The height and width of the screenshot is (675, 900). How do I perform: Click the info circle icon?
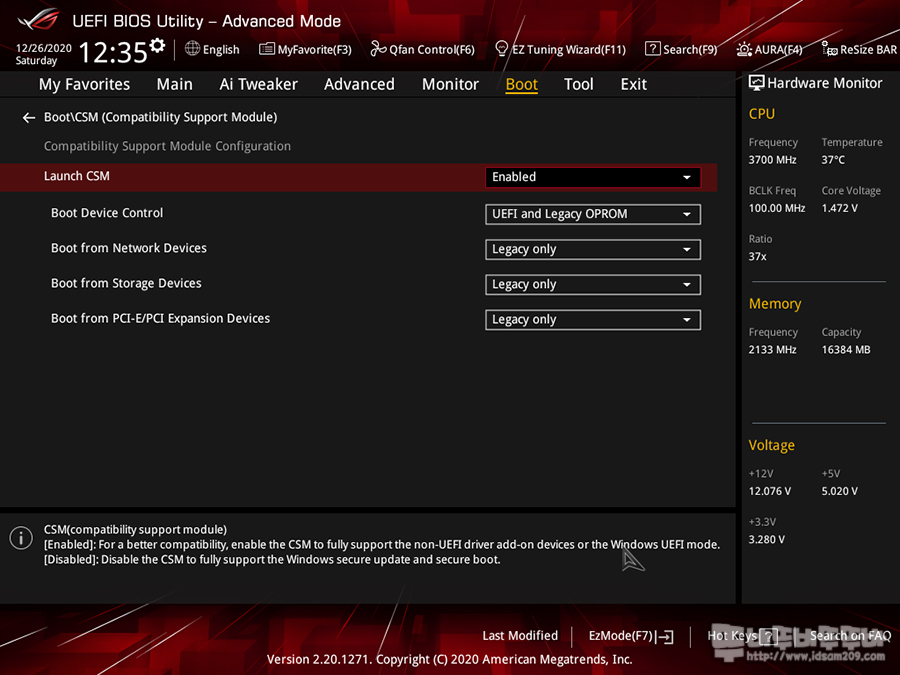click(21, 538)
